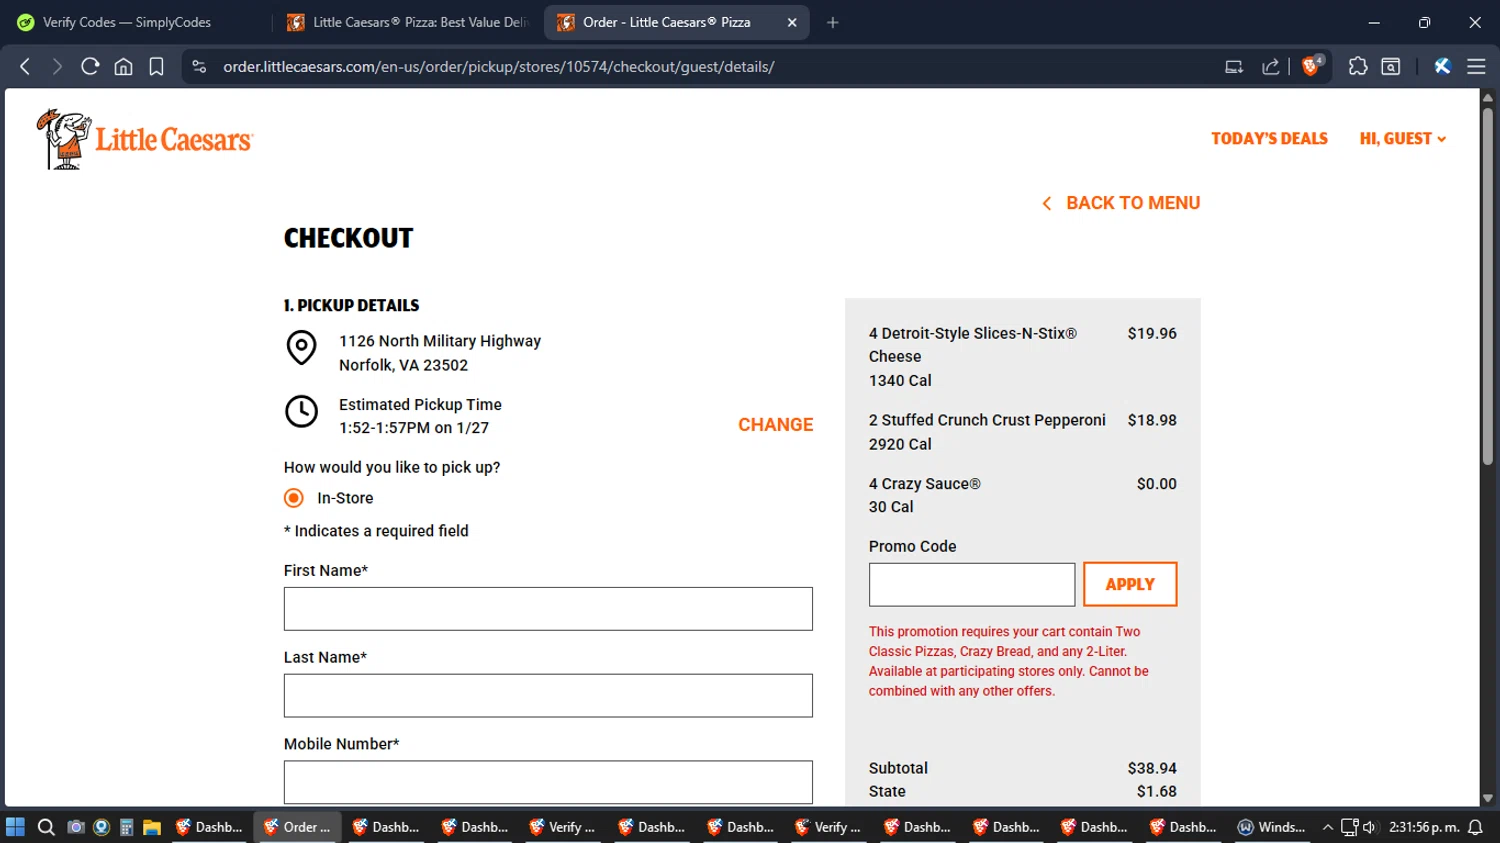Close the Order - Little Caesars tab
Screen dimensions: 1500x843
pyautogui.click(x=792, y=22)
